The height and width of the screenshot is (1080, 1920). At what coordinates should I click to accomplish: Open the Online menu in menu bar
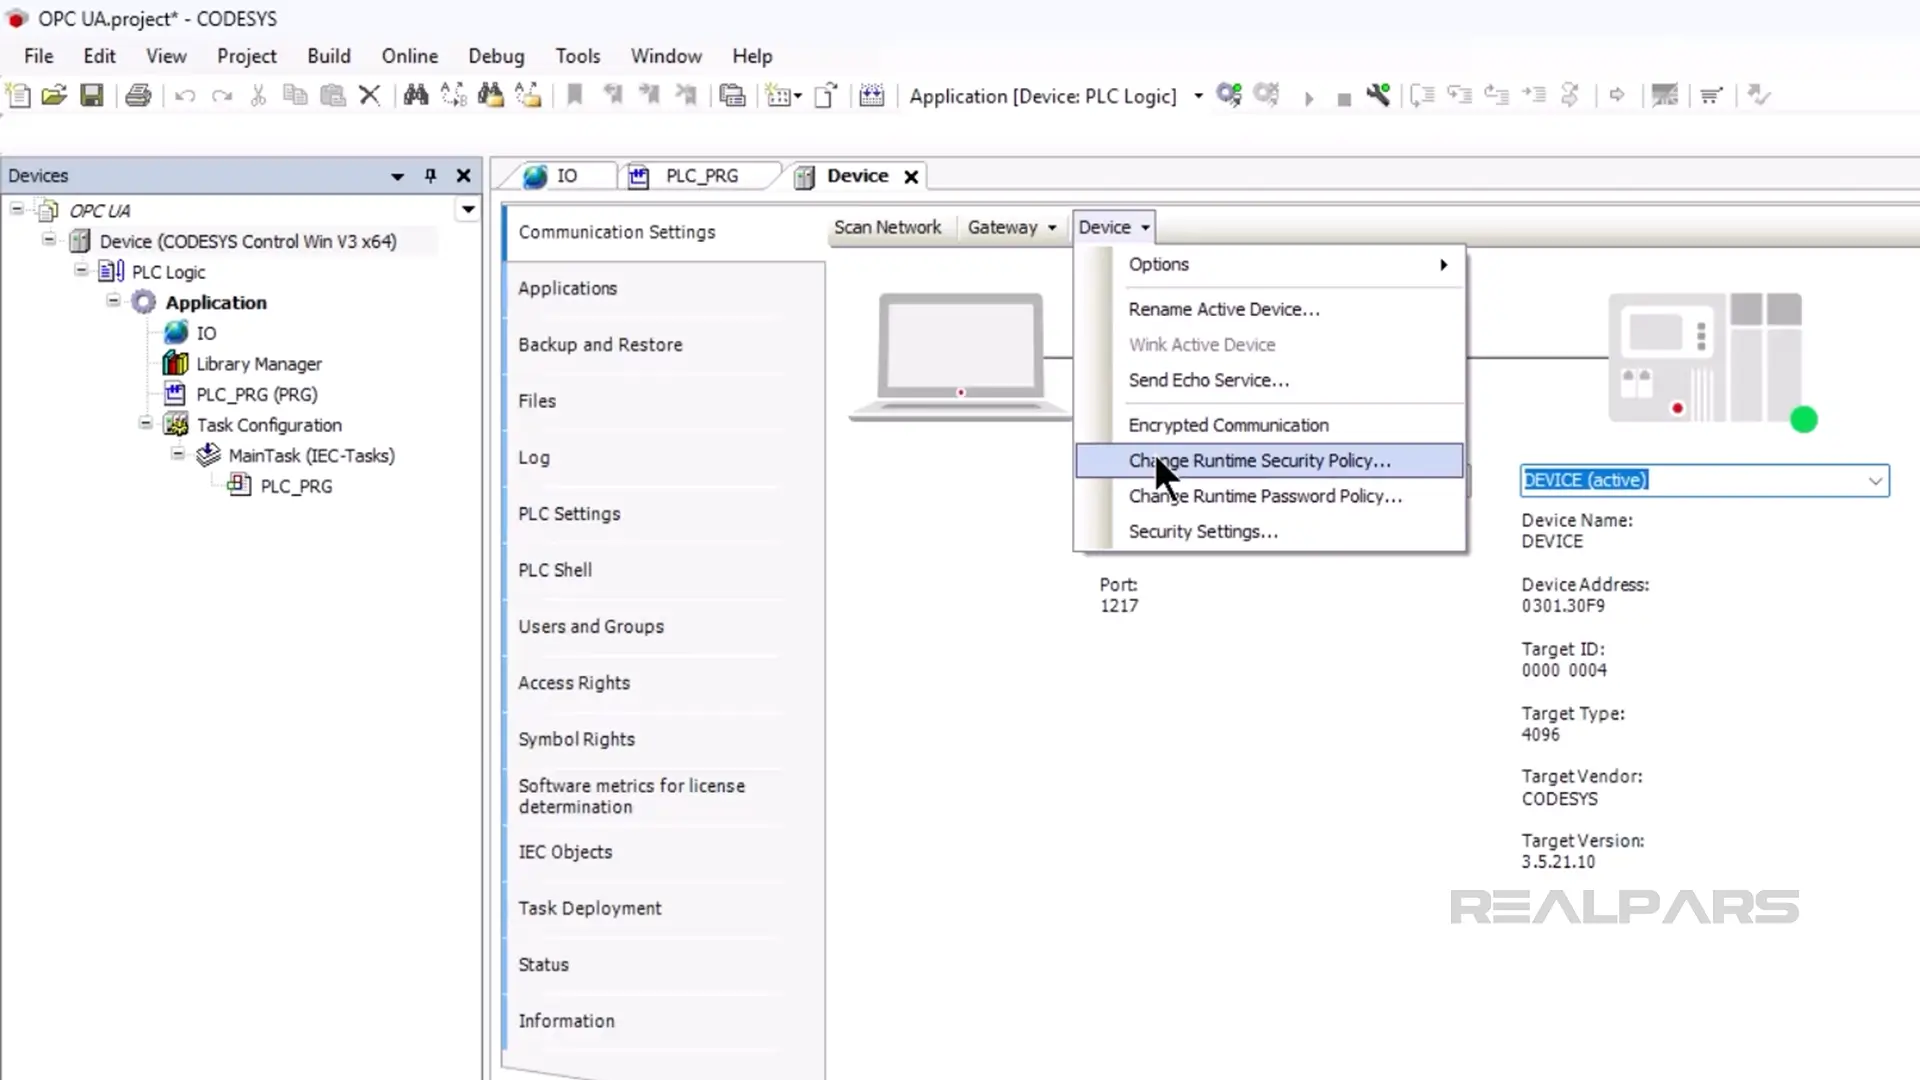click(x=409, y=56)
